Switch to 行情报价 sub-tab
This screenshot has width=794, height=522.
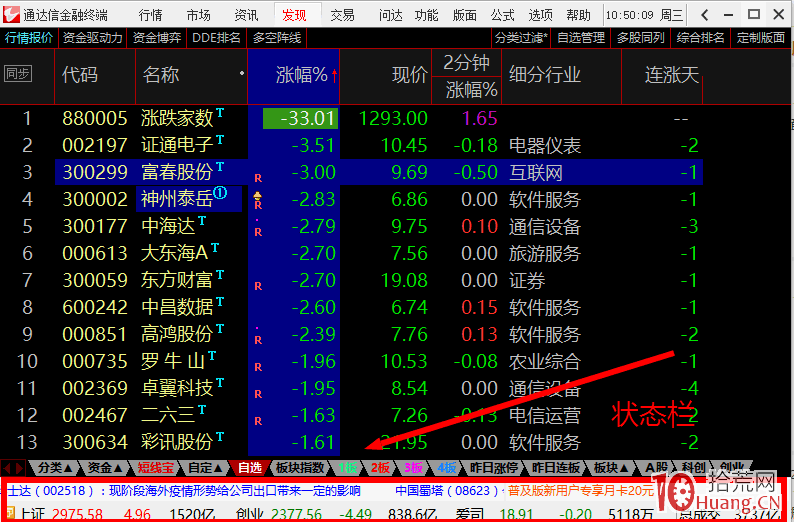click(29, 38)
